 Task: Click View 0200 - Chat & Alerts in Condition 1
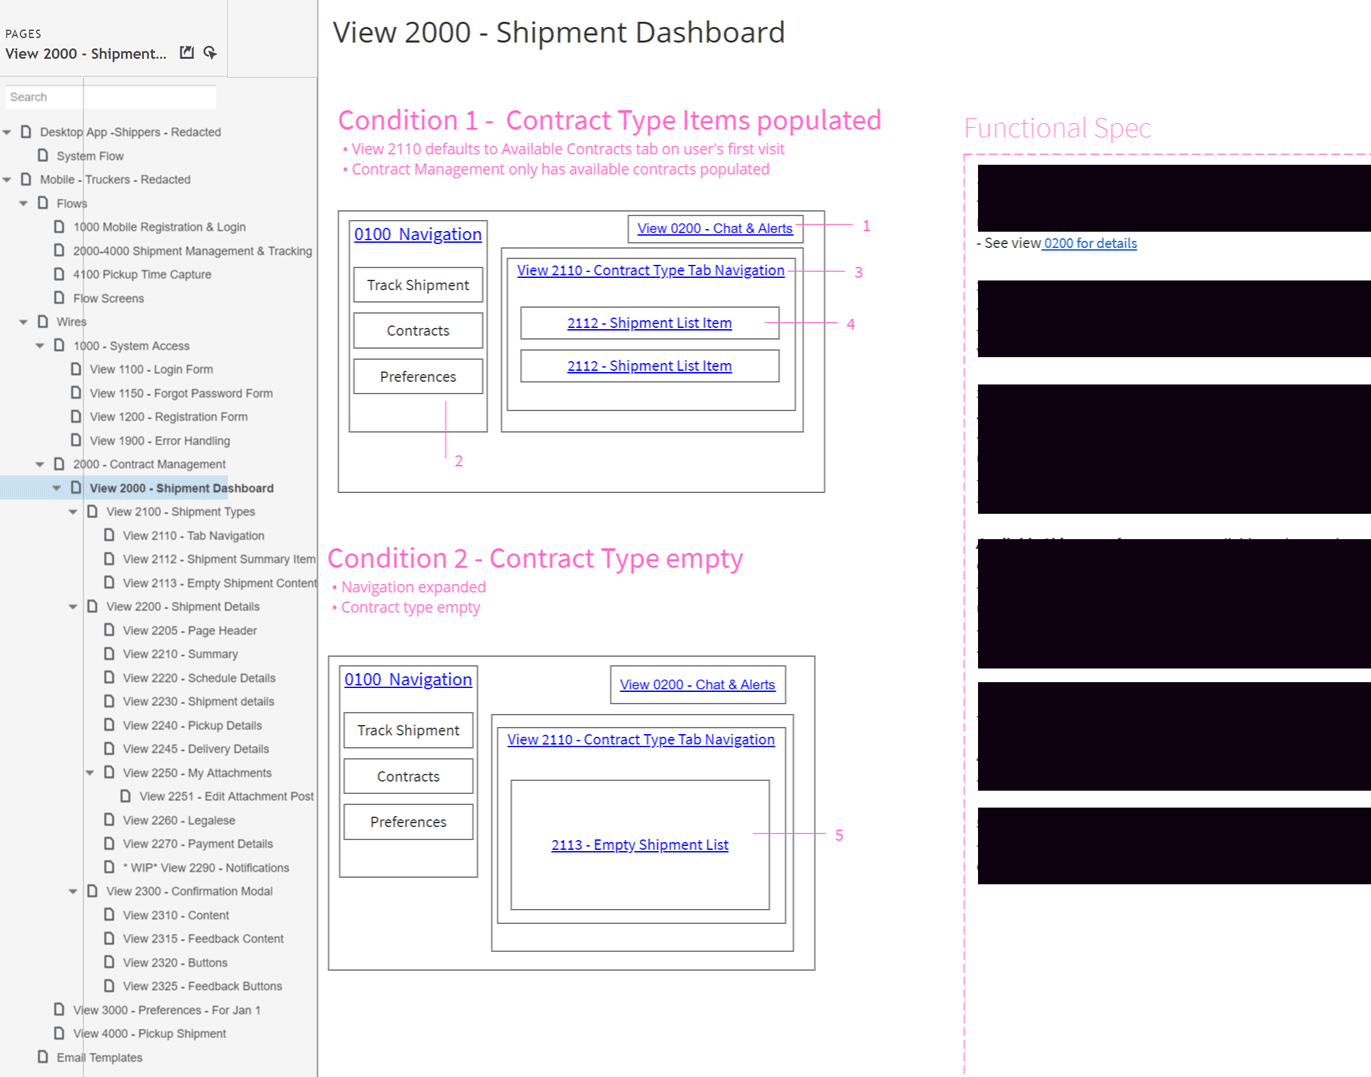pos(715,229)
